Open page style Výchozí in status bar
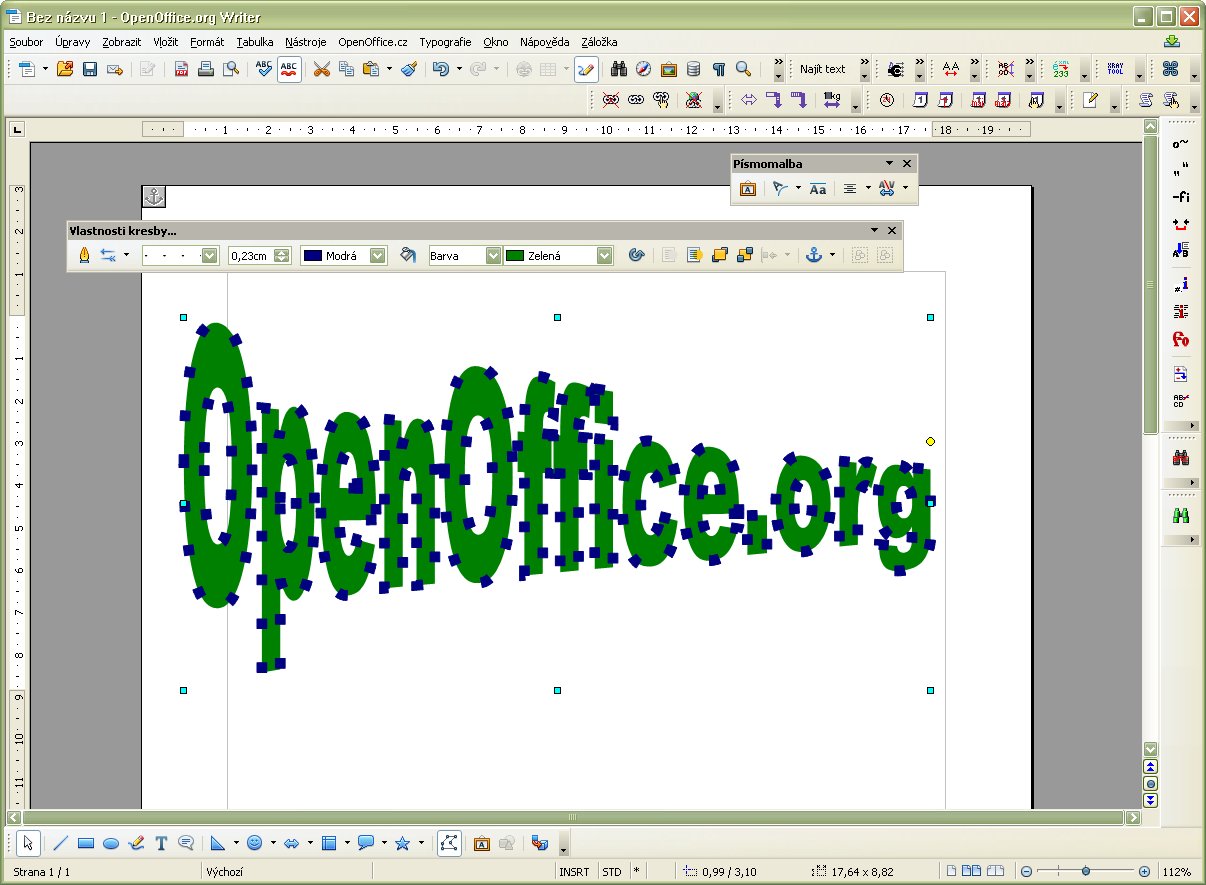1206x885 pixels. (x=226, y=872)
